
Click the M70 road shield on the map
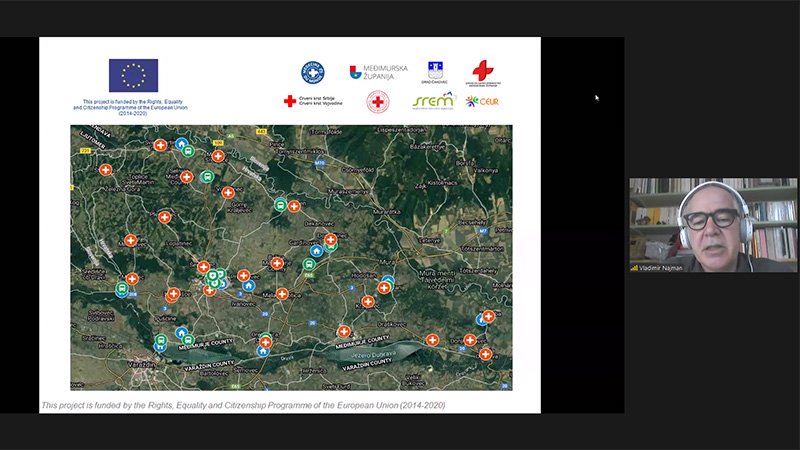tap(320, 163)
